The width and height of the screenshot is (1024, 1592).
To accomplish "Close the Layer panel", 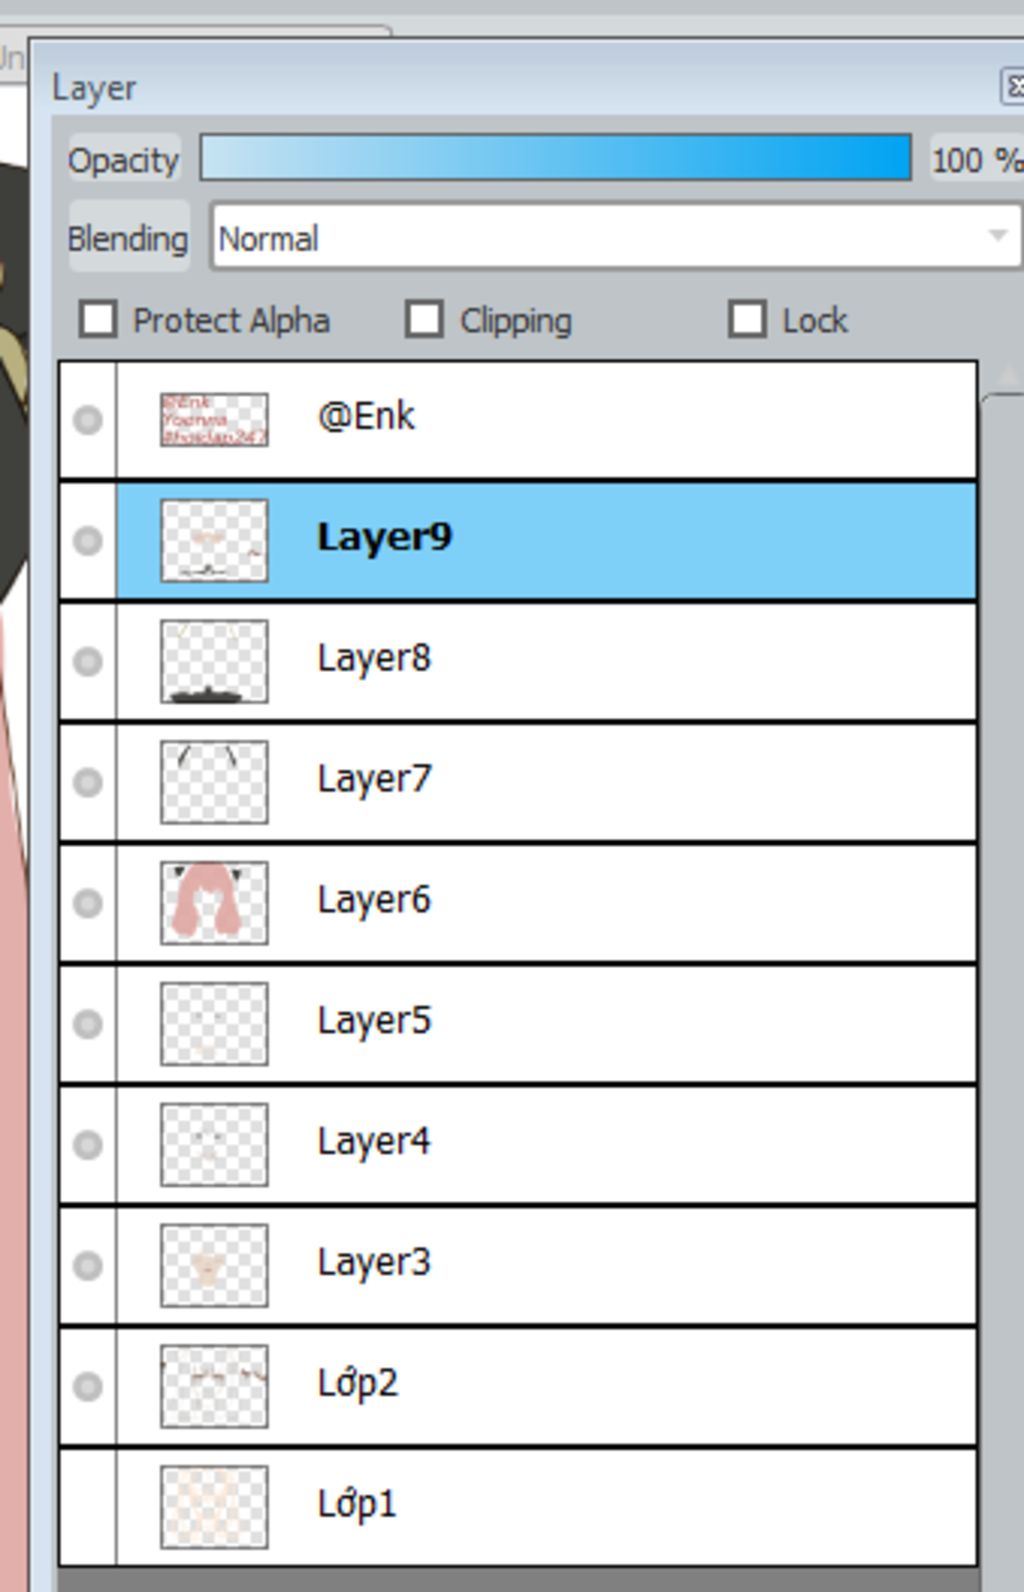I will (1012, 87).
